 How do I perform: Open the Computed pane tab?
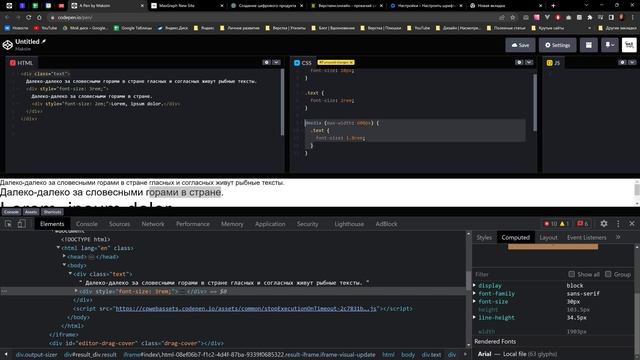pyautogui.click(x=515, y=238)
